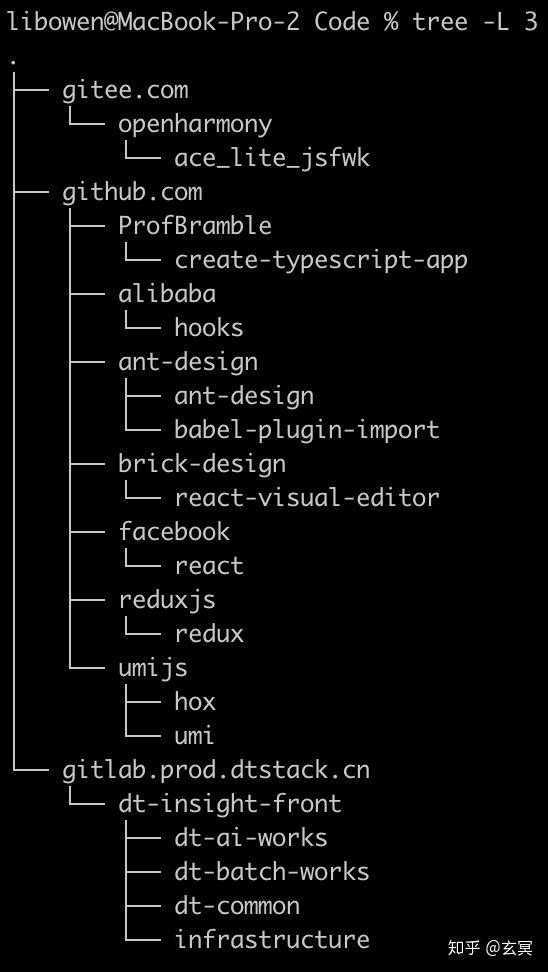Click the reduxjs folder name
Viewport: 548px width, 972px height.
167,600
